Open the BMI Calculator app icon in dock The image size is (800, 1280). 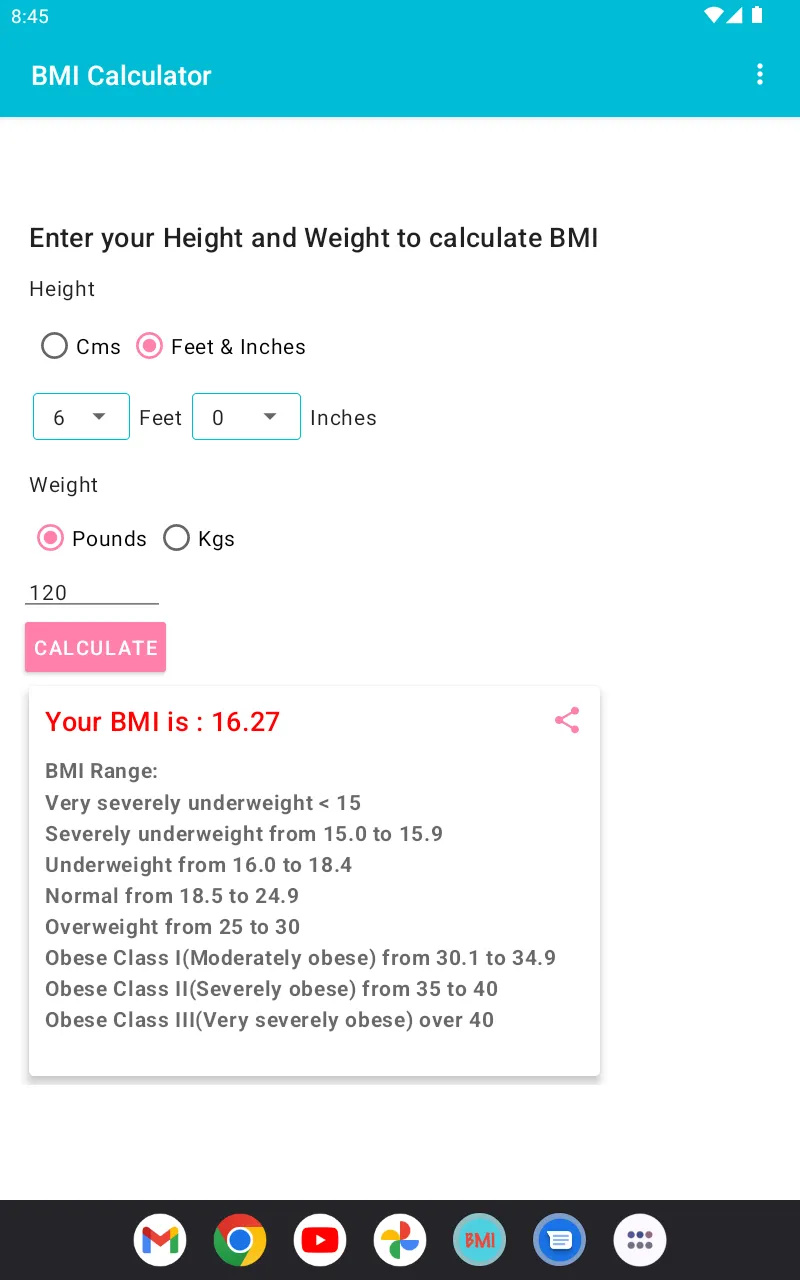(479, 1240)
